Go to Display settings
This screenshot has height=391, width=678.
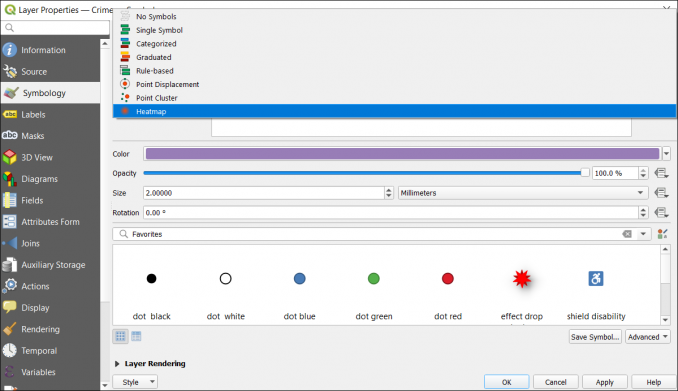pos(50,308)
